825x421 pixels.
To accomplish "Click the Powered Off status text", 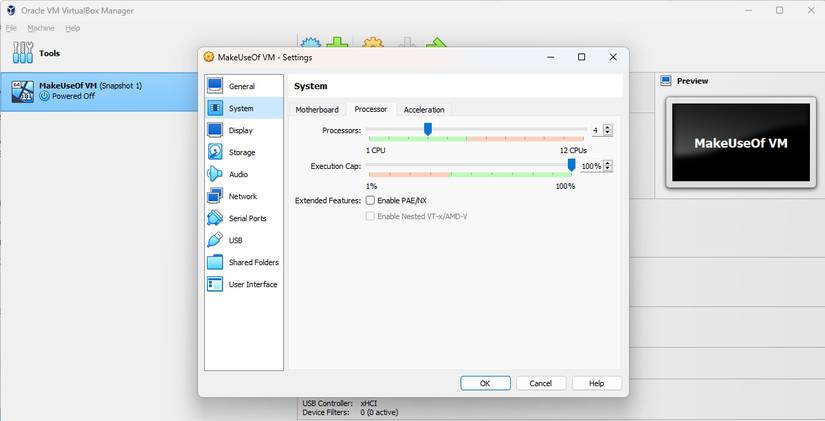I will point(73,96).
